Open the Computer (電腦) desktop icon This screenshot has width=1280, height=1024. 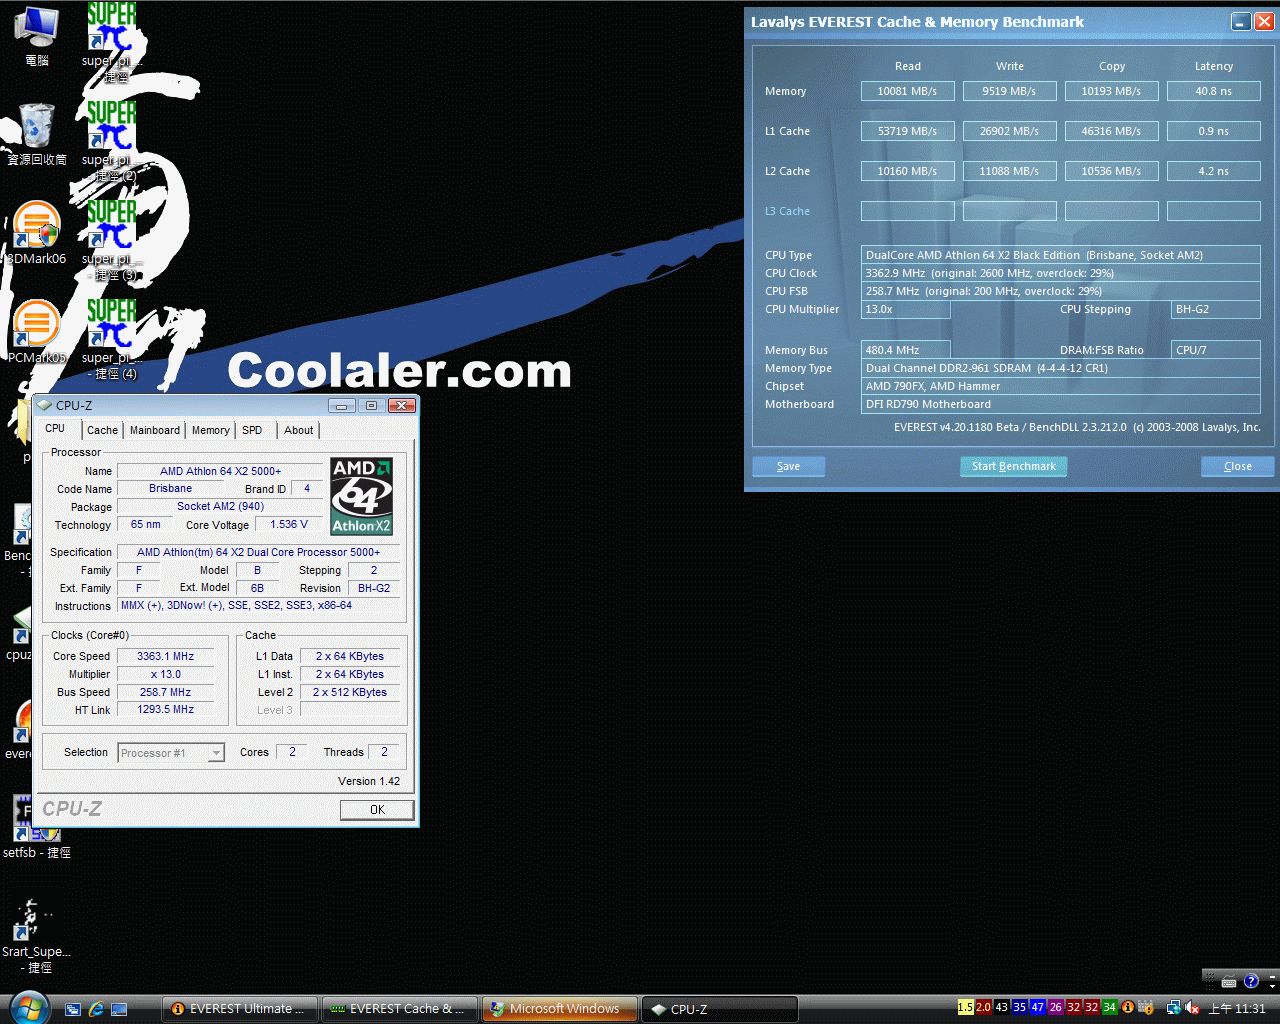coord(37,36)
